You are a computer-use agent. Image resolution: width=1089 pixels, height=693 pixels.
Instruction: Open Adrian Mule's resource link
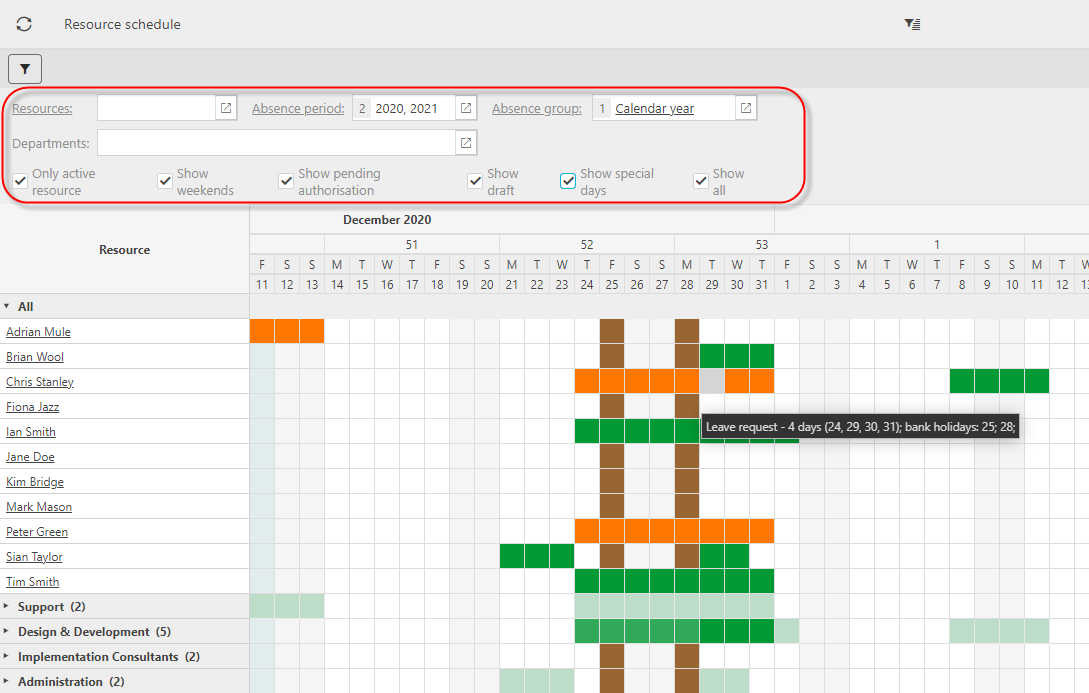click(x=38, y=332)
